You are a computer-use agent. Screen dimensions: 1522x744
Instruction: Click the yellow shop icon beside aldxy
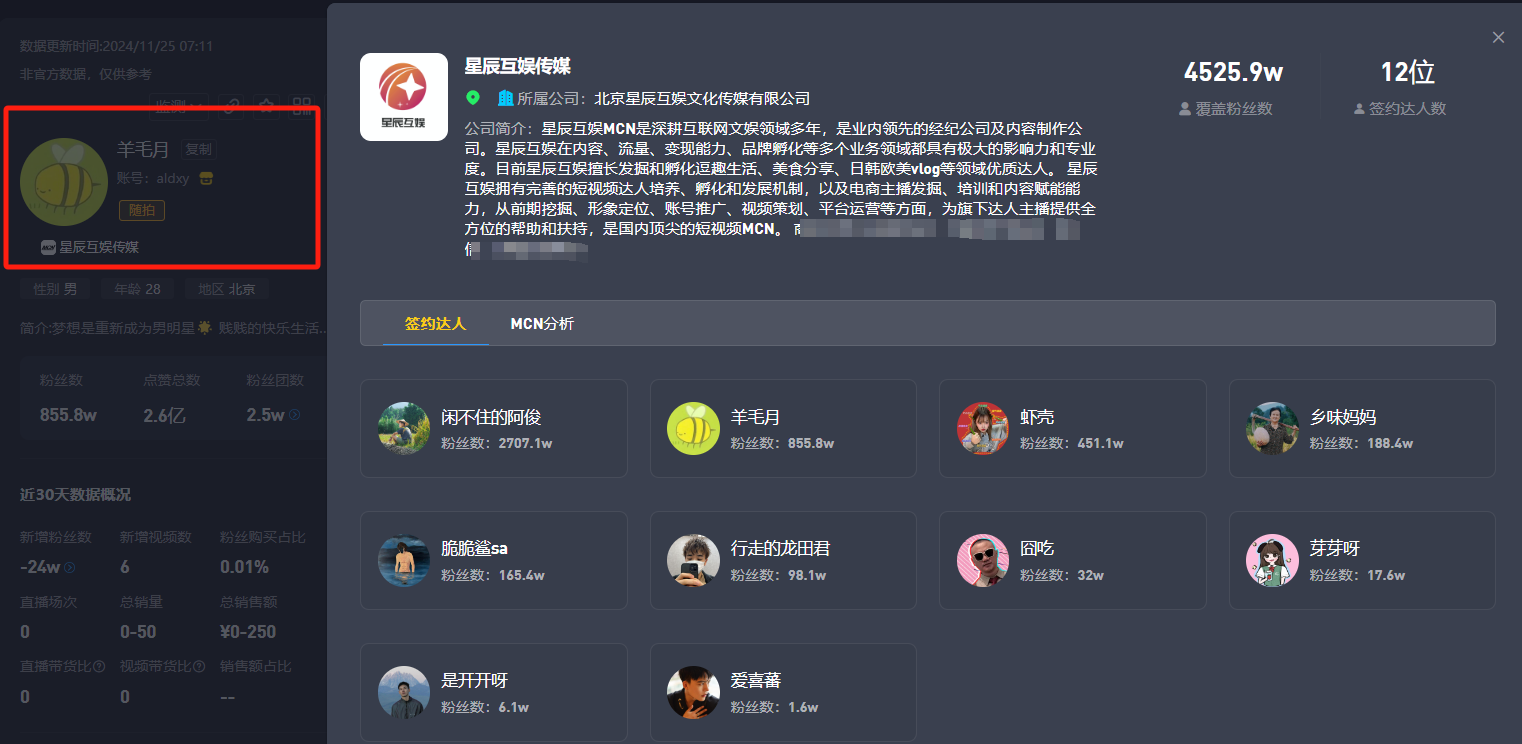point(206,178)
